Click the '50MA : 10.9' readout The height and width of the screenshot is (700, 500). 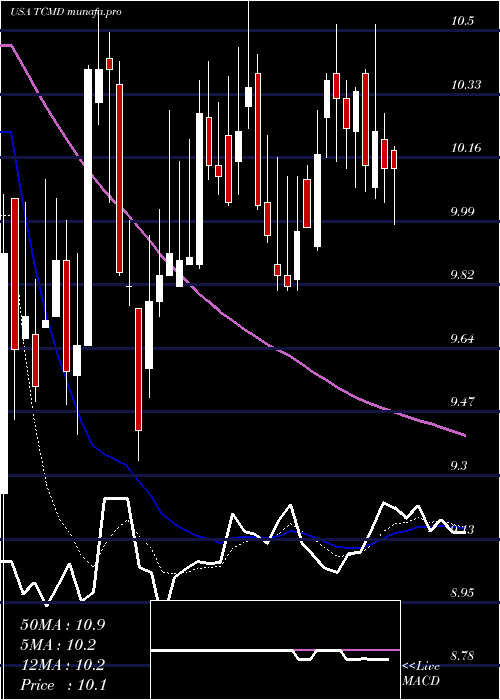click(63, 625)
